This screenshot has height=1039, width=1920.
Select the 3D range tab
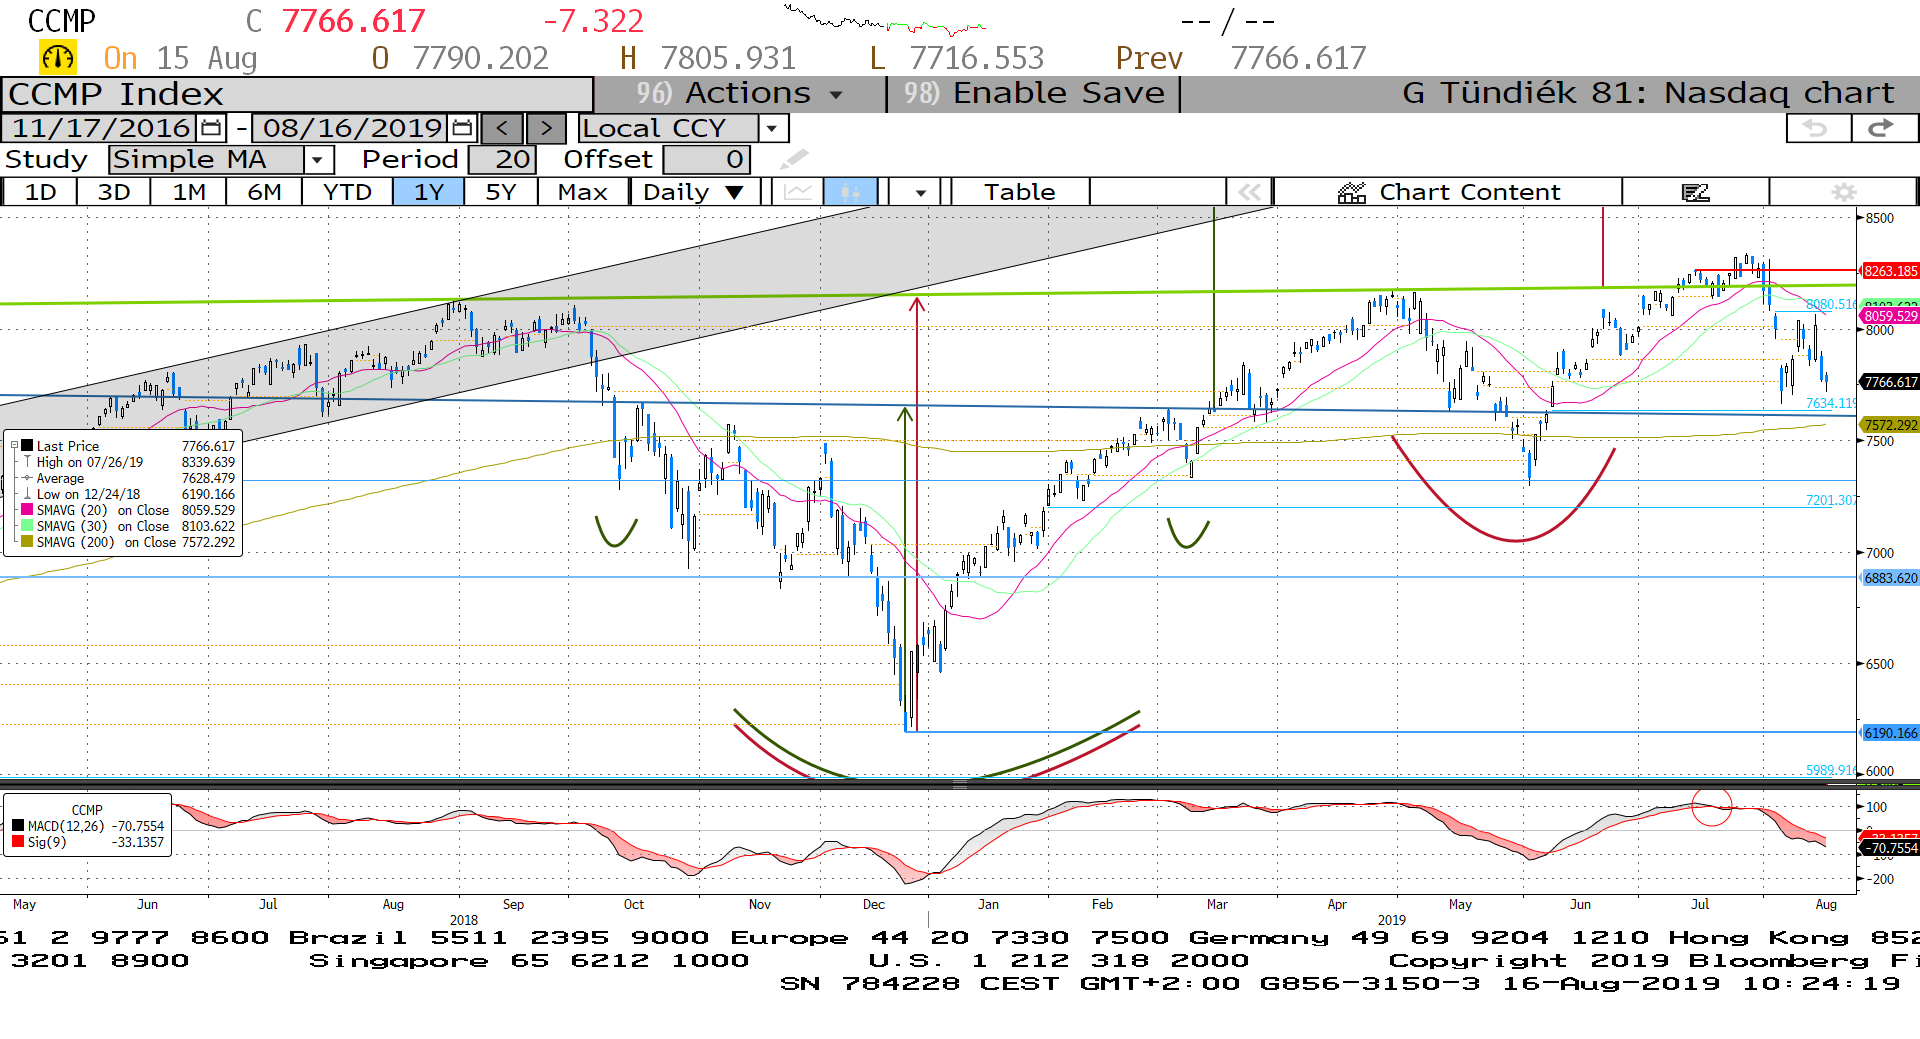(114, 192)
